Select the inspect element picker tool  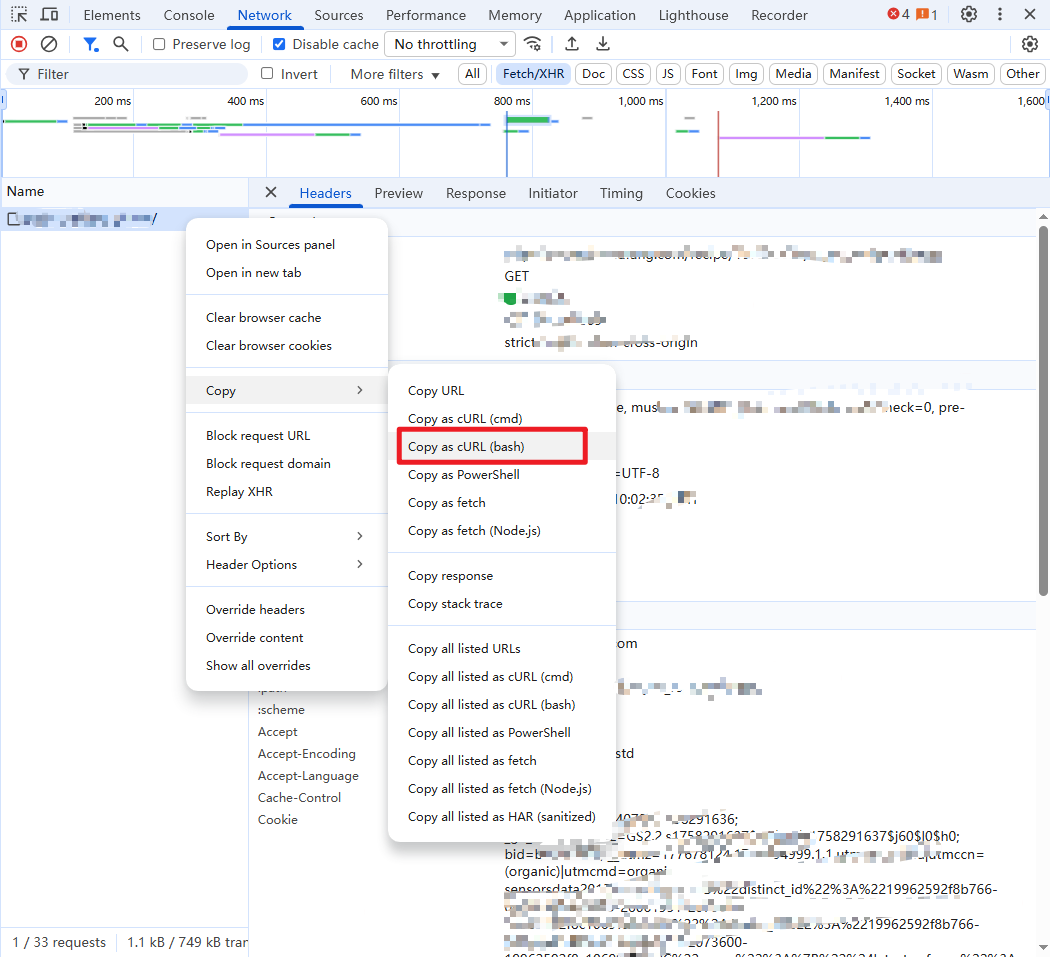[18, 14]
